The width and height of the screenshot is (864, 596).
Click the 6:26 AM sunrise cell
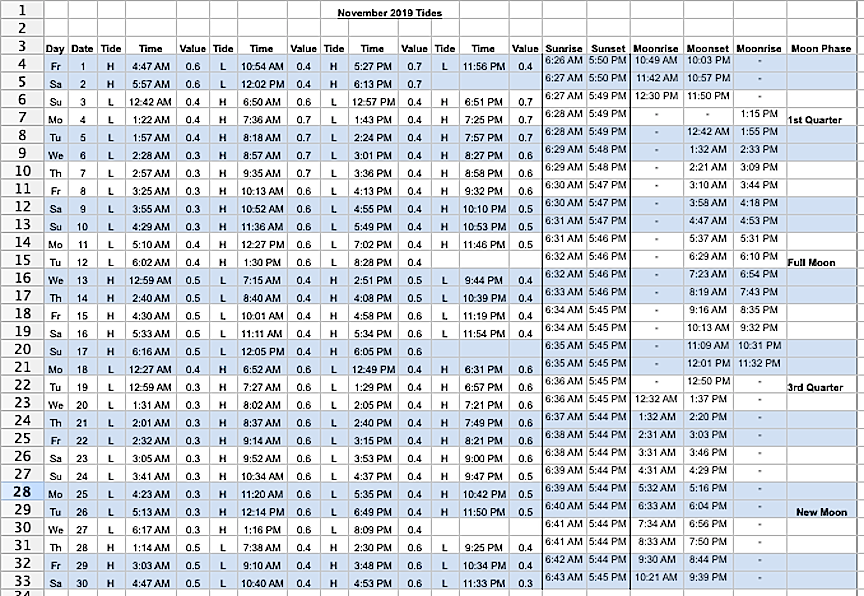(x=563, y=60)
